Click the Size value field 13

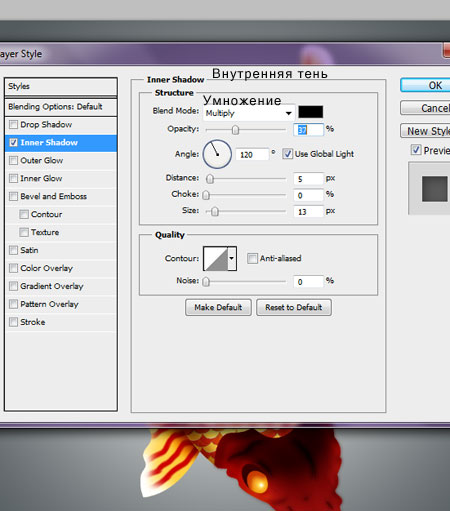[308, 212]
